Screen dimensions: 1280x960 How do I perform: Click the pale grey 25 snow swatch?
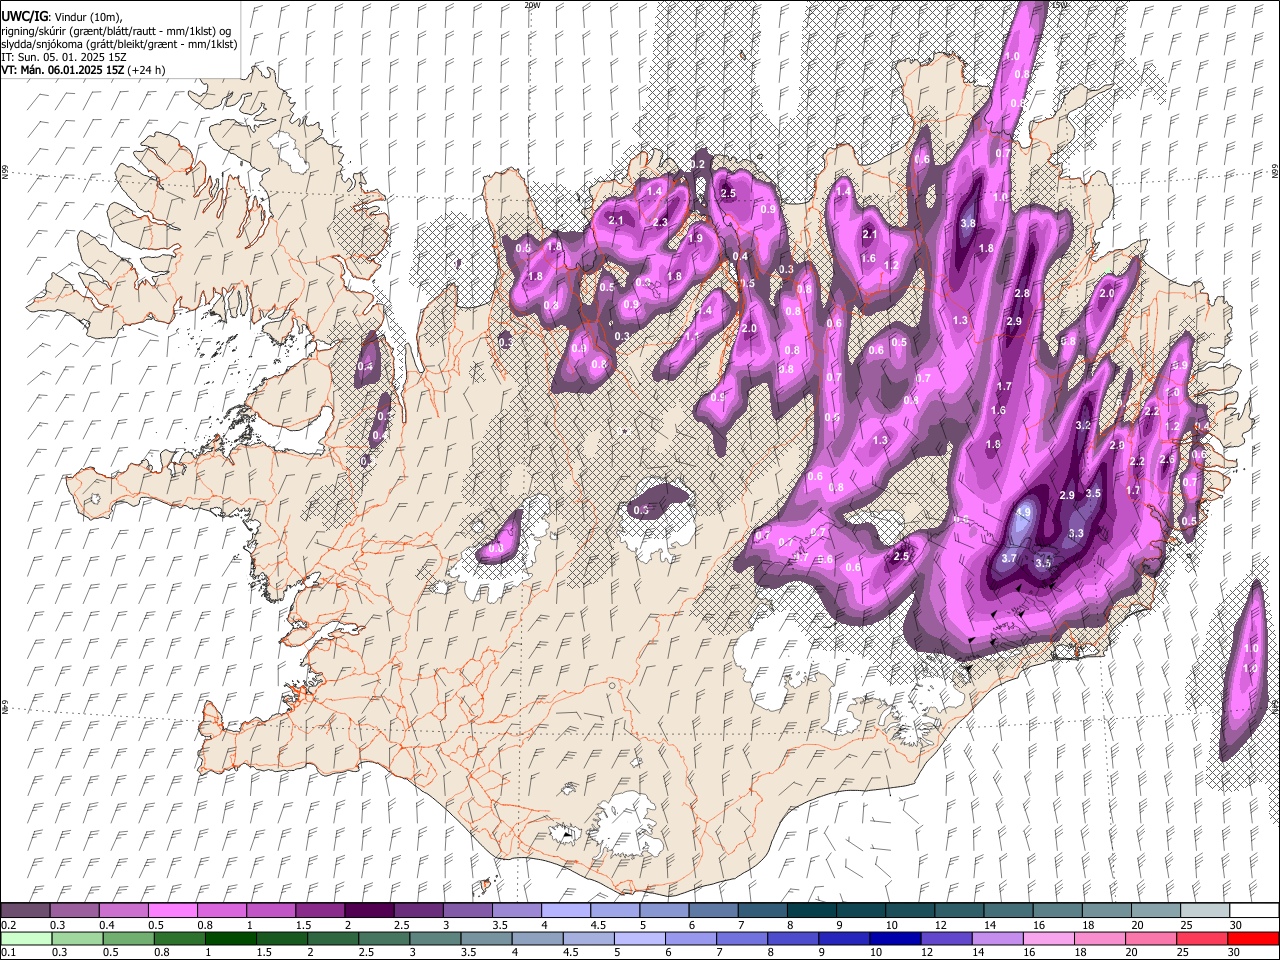(x=1205, y=911)
